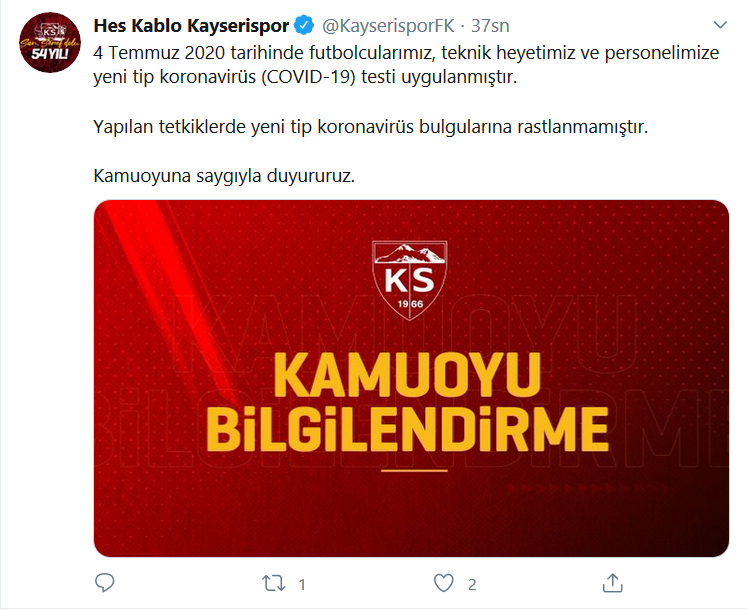Open the Kamuoyu Bilgilendirme image
The width and height of the screenshot is (747, 610).
click(x=411, y=378)
